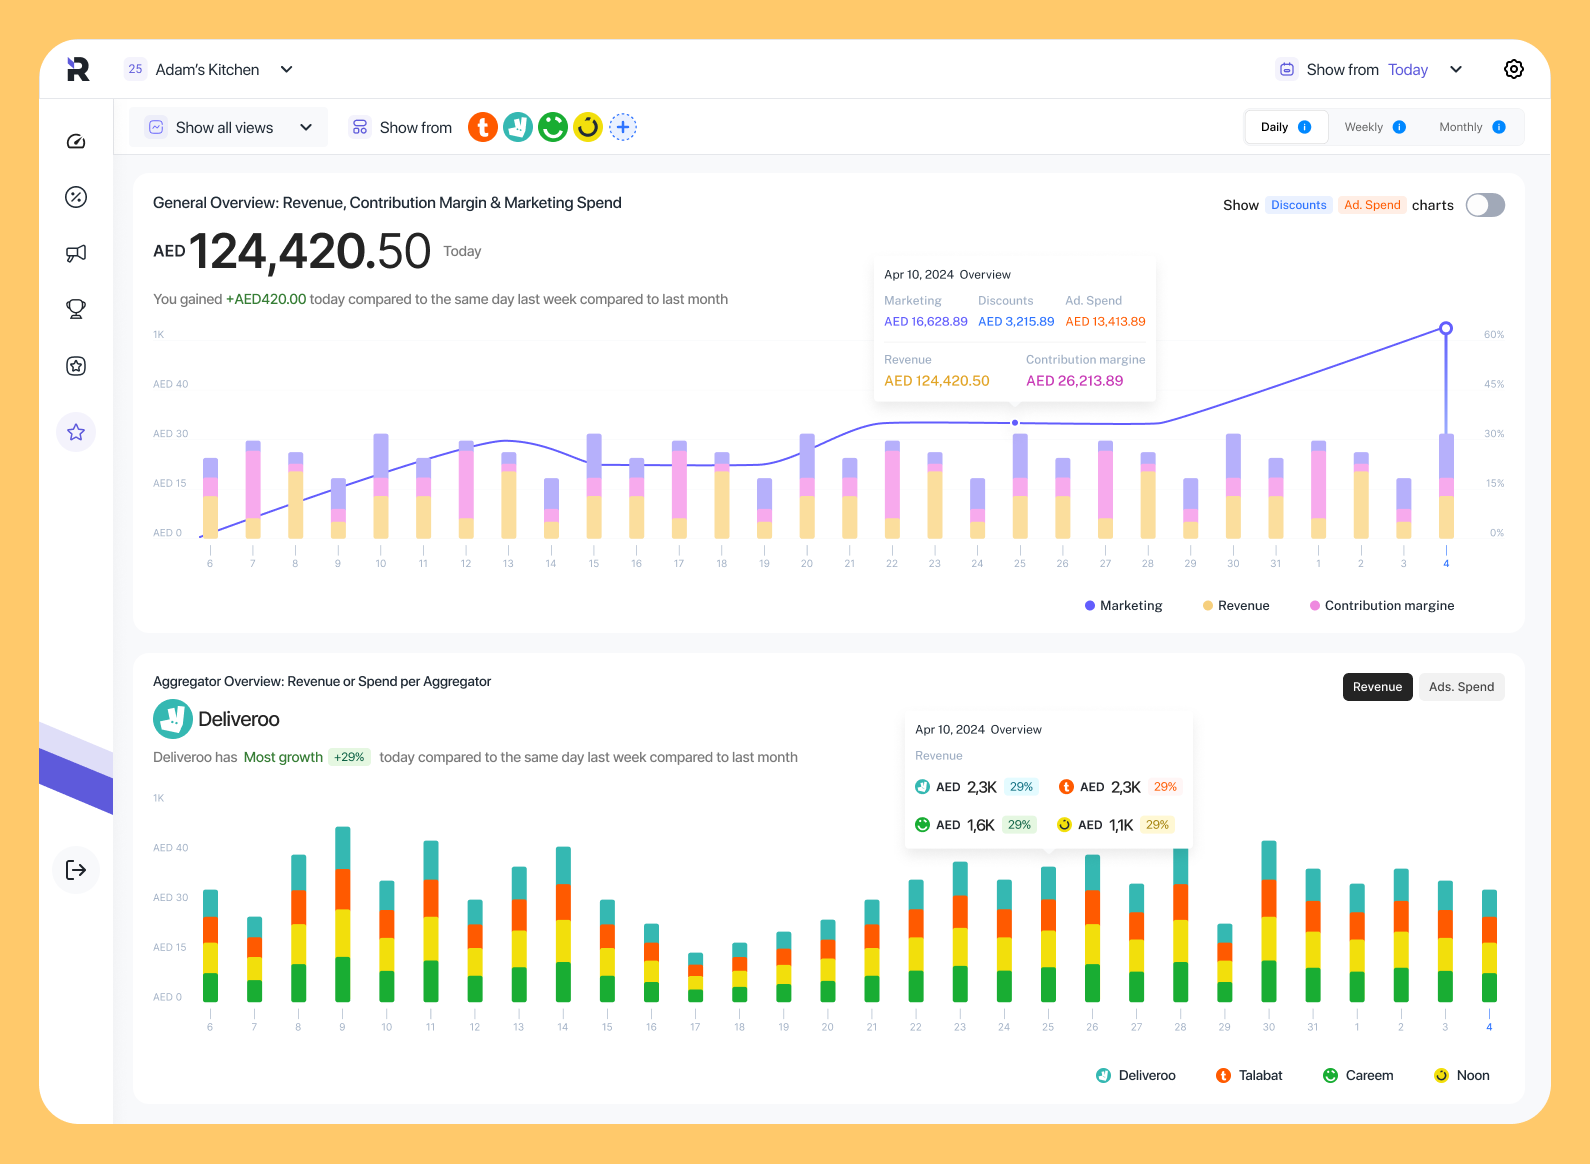Select the Careem green smiley aggregator icon
Screen dimensions: 1590x1164
click(x=553, y=127)
